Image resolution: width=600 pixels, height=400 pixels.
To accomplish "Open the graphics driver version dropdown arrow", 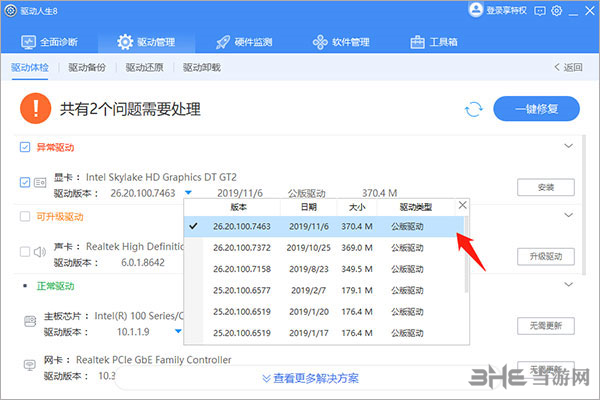I will pos(188,193).
